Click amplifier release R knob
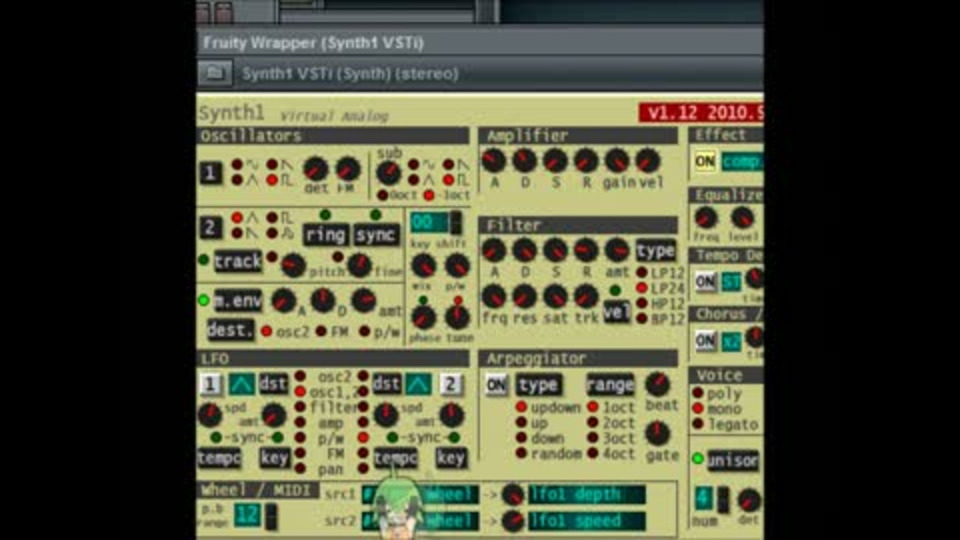This screenshot has width=960, height=540. pos(586,161)
